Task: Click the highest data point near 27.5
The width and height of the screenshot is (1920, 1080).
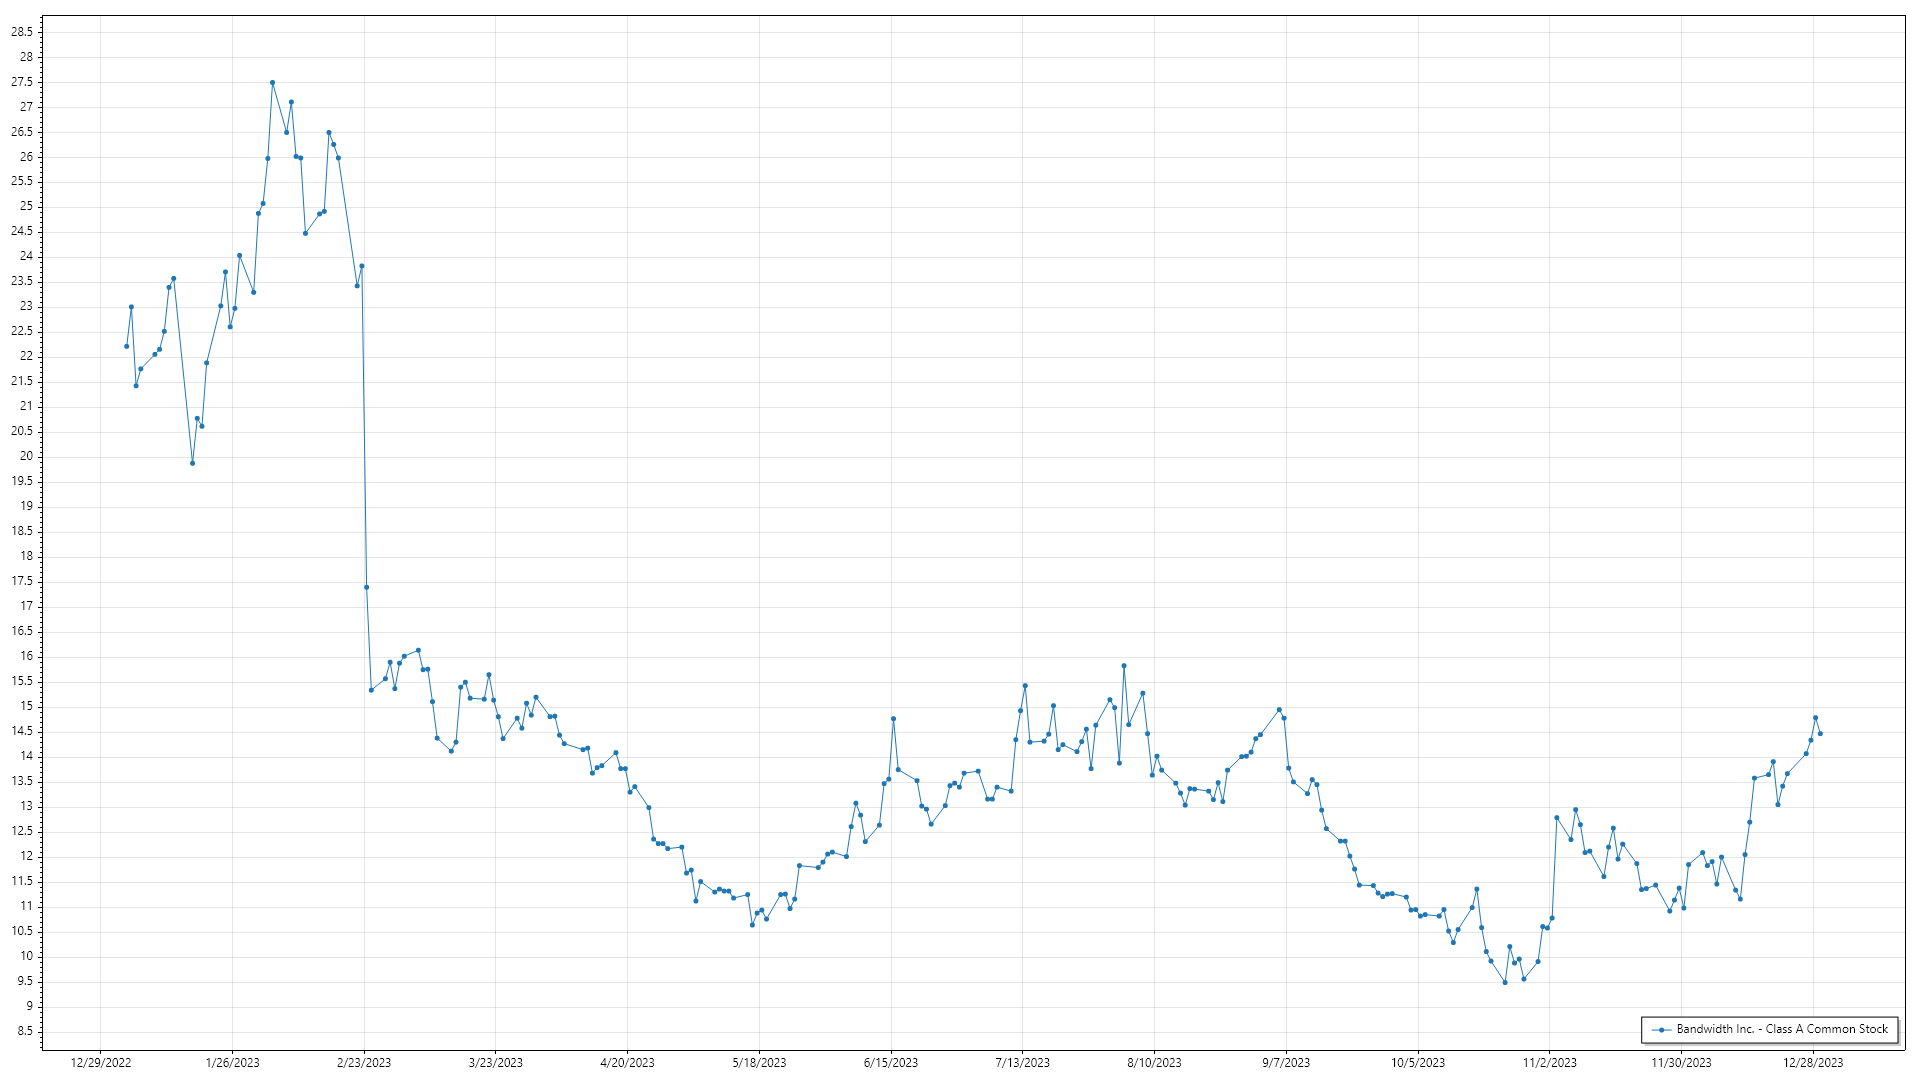Action: point(272,83)
